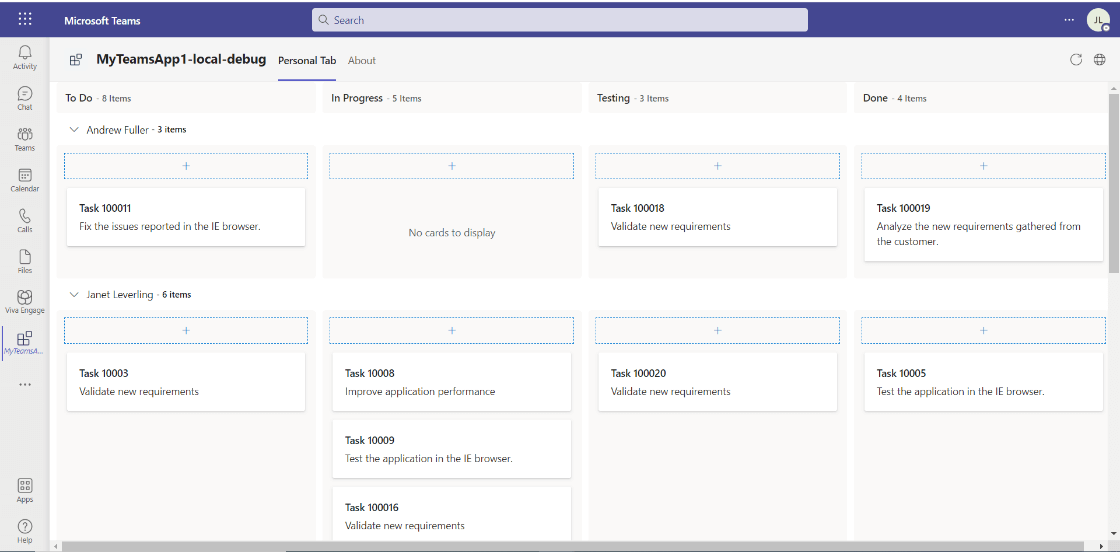The height and width of the screenshot is (552, 1120).
Task: Select the Personal Tab
Action: (x=307, y=61)
